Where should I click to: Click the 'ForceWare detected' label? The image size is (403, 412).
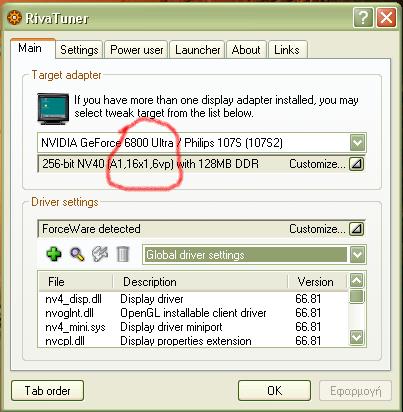[x=91, y=229]
